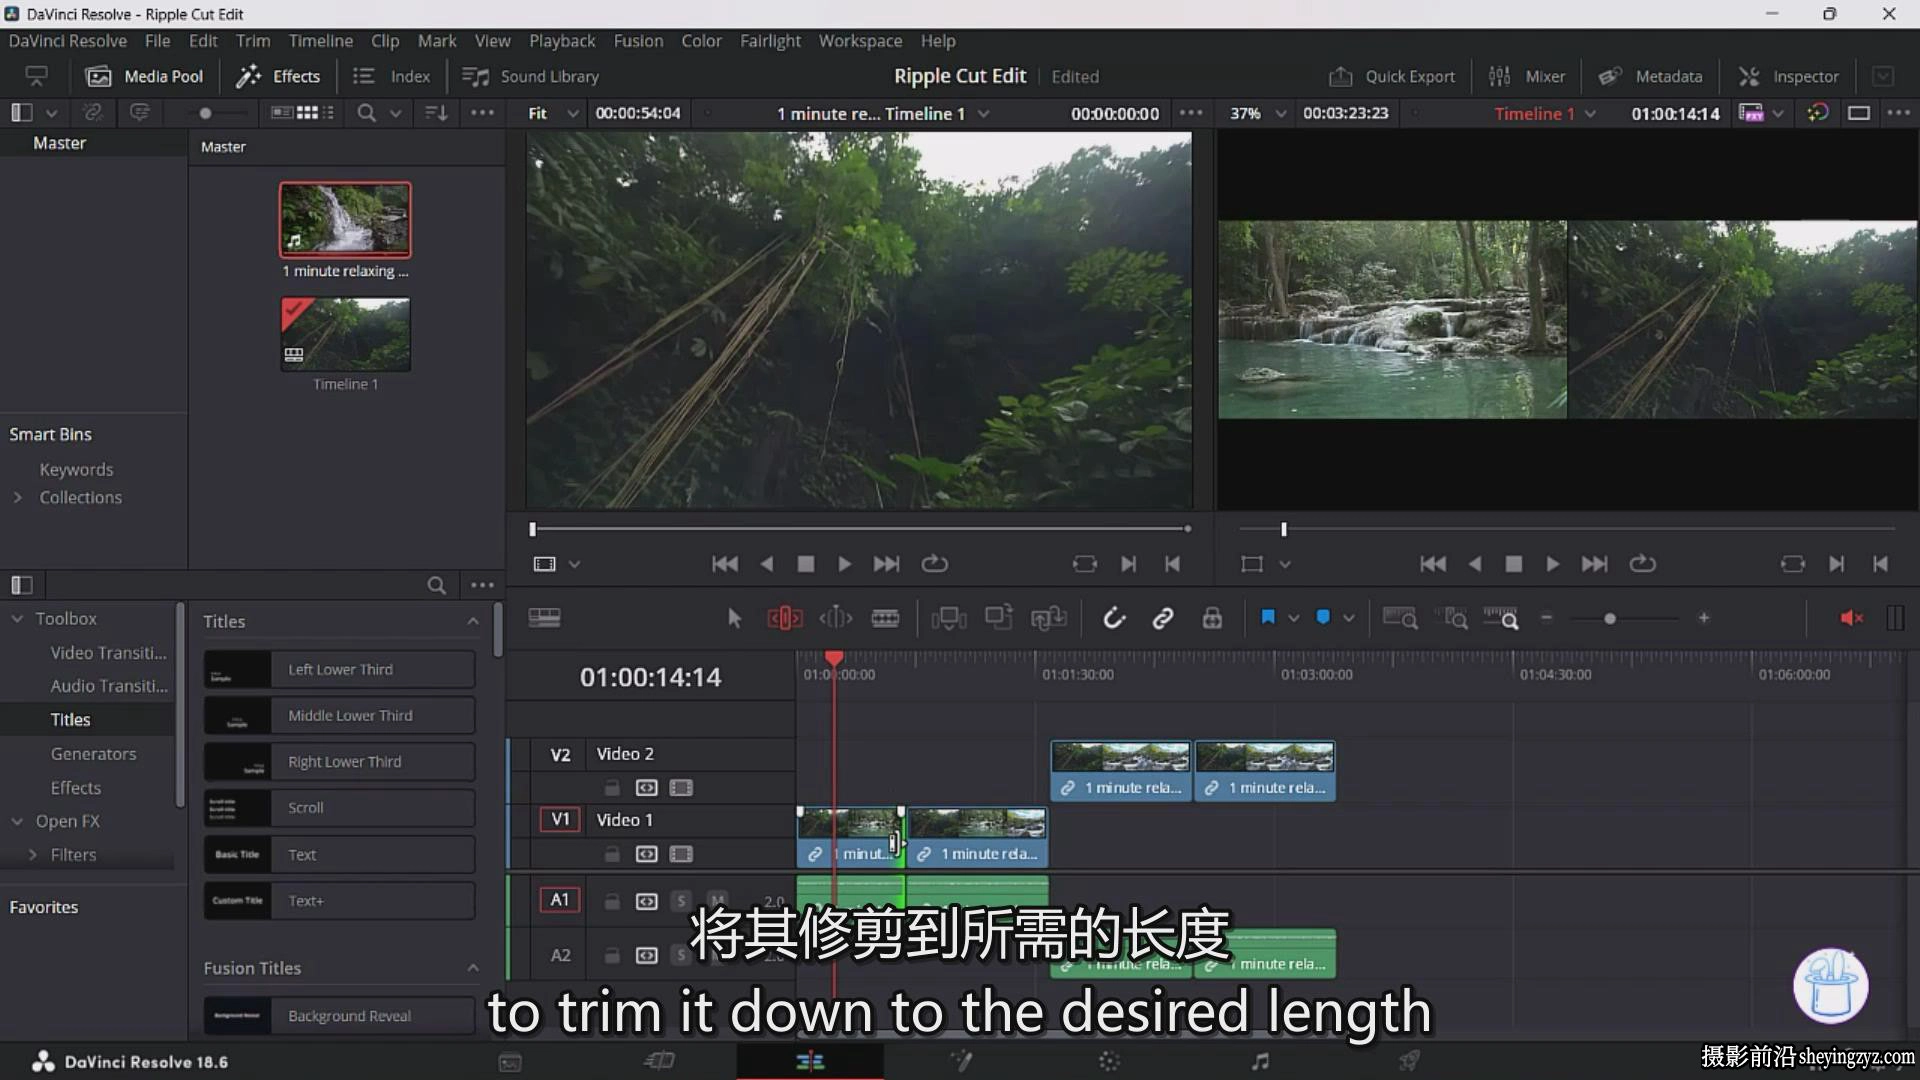Expand the Filters tree item
The width and height of the screenshot is (1920, 1080).
(x=33, y=855)
